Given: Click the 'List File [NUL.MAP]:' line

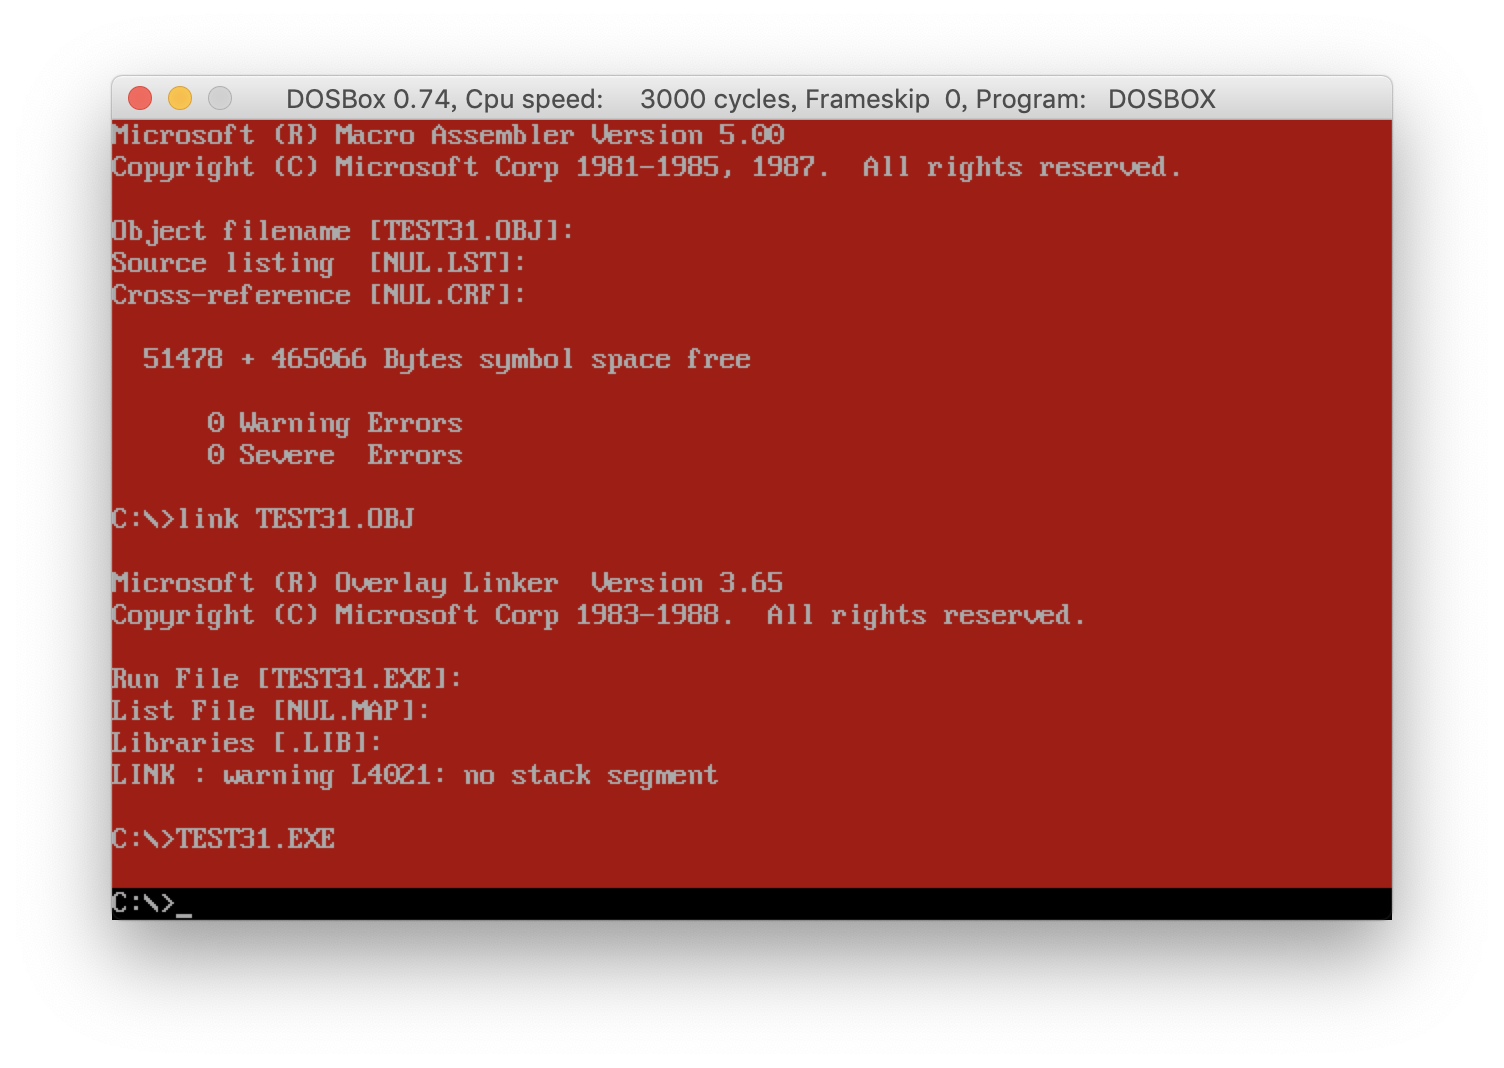Looking at the screenshot, I should click(271, 711).
